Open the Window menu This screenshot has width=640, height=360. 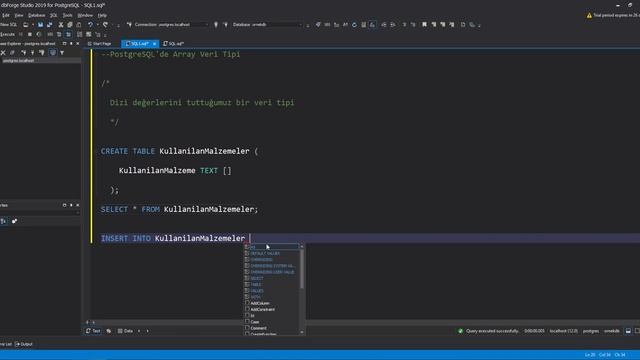coord(85,15)
